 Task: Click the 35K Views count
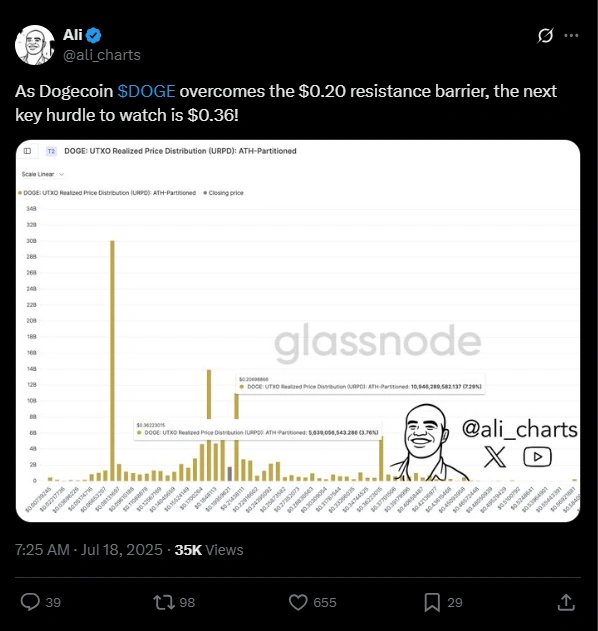(209, 550)
